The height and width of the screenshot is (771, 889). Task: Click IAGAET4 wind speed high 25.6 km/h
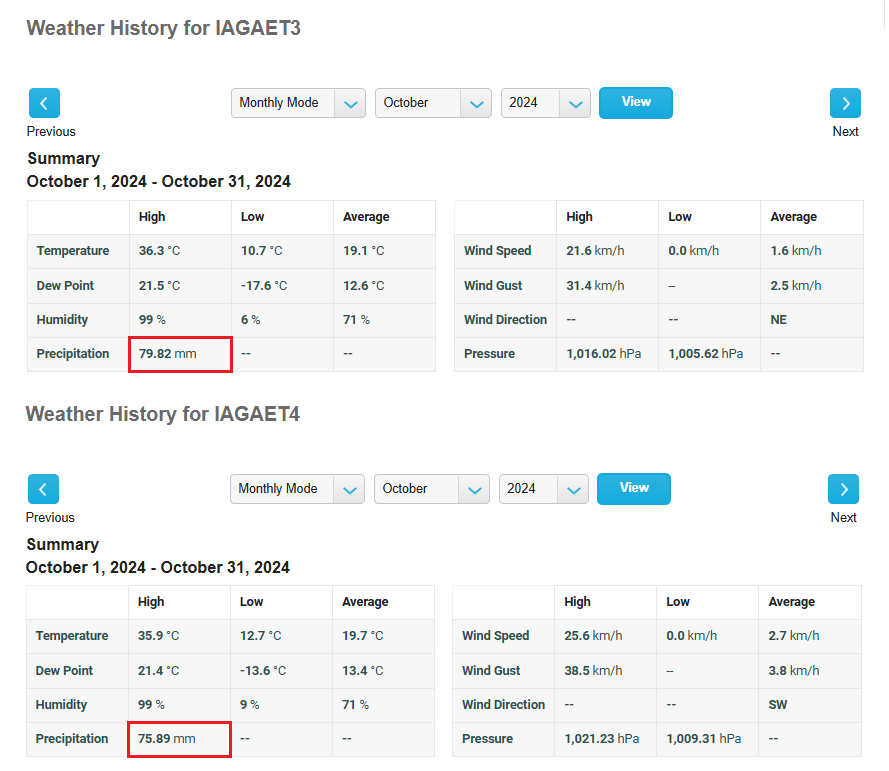pos(593,636)
